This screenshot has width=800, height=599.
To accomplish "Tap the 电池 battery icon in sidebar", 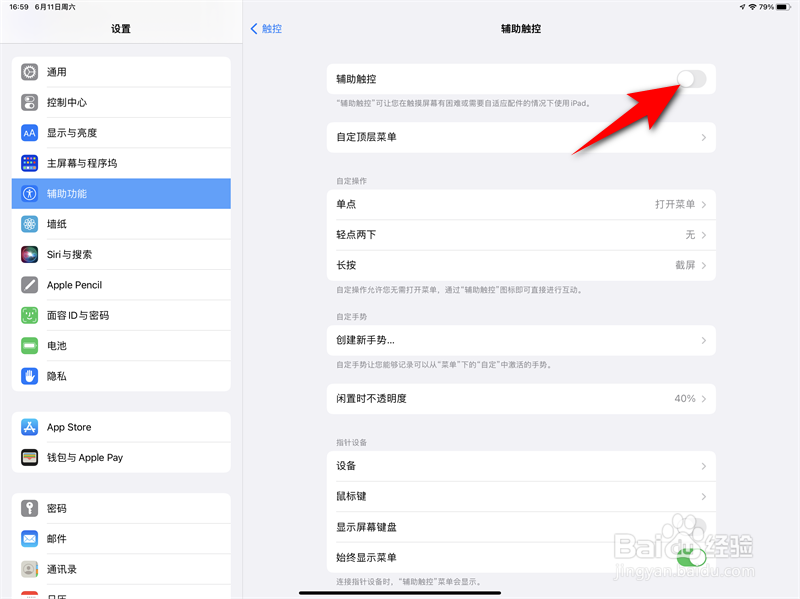I will [30, 346].
